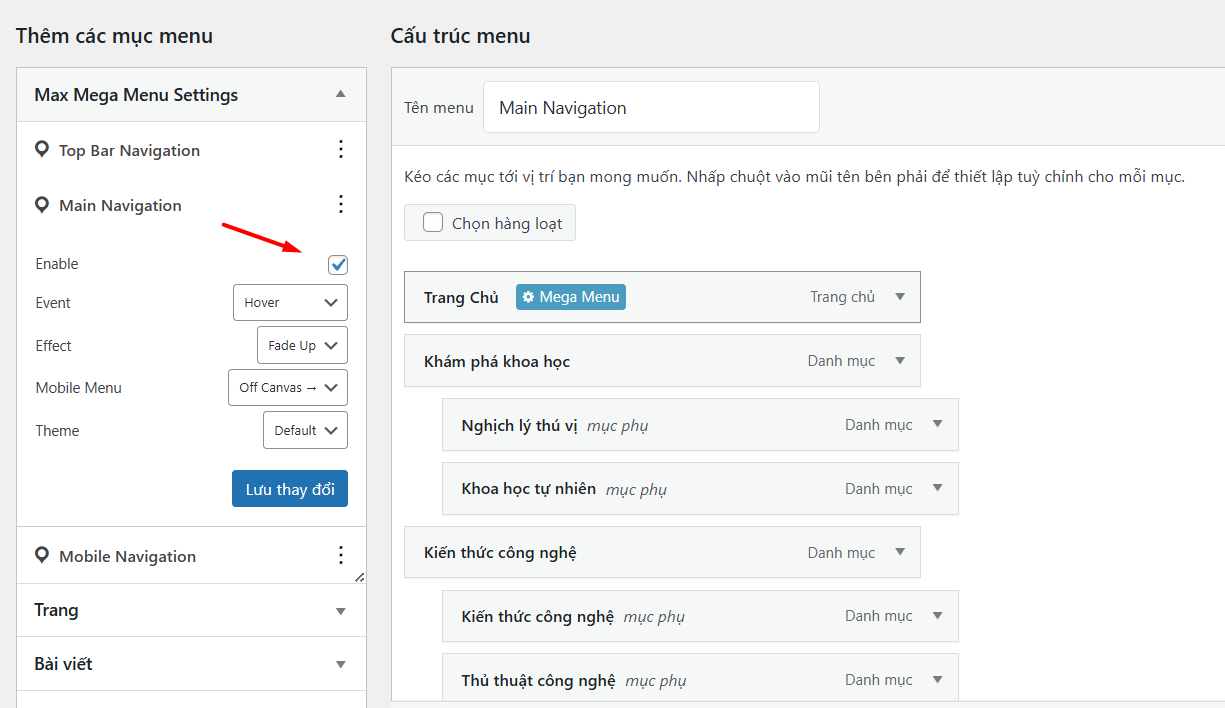
Task: Select the Top Bar Navigation location row
Action: 192,150
